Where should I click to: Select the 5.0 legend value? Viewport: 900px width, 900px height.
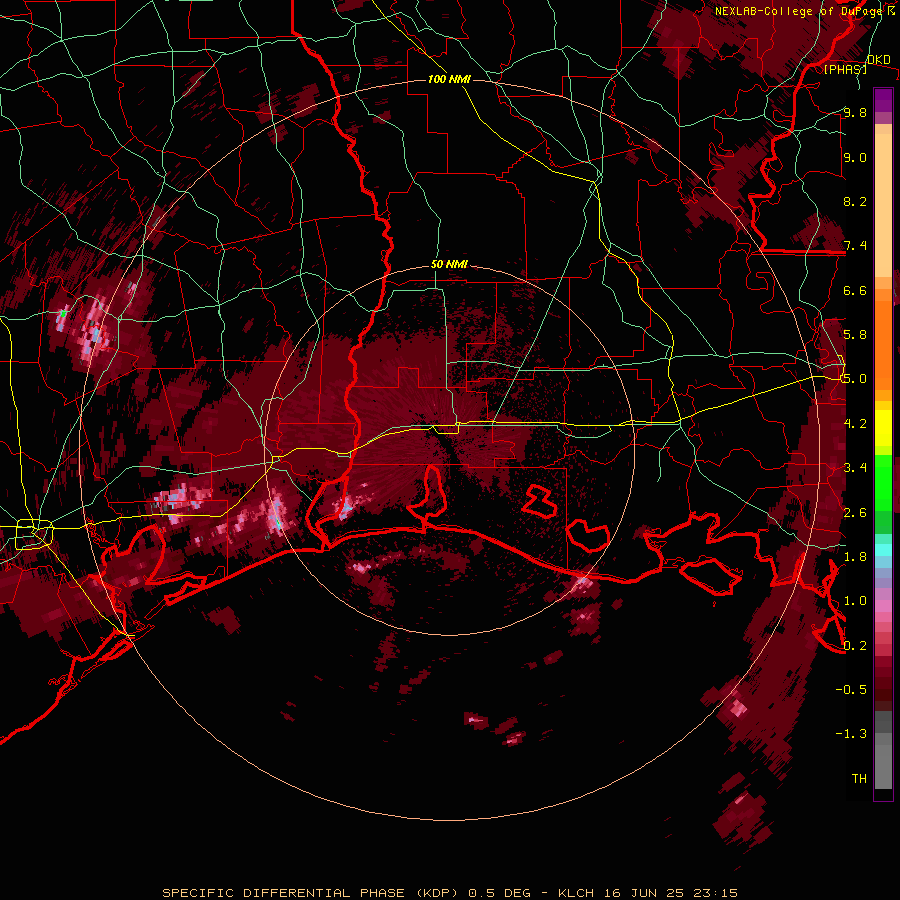pos(855,379)
